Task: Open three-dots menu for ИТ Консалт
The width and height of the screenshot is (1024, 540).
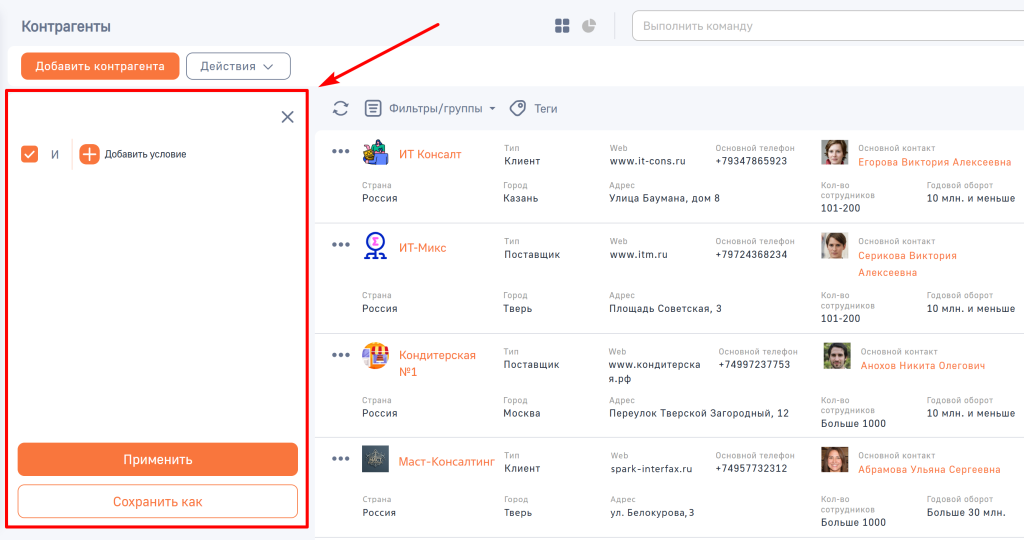Action: tap(341, 152)
